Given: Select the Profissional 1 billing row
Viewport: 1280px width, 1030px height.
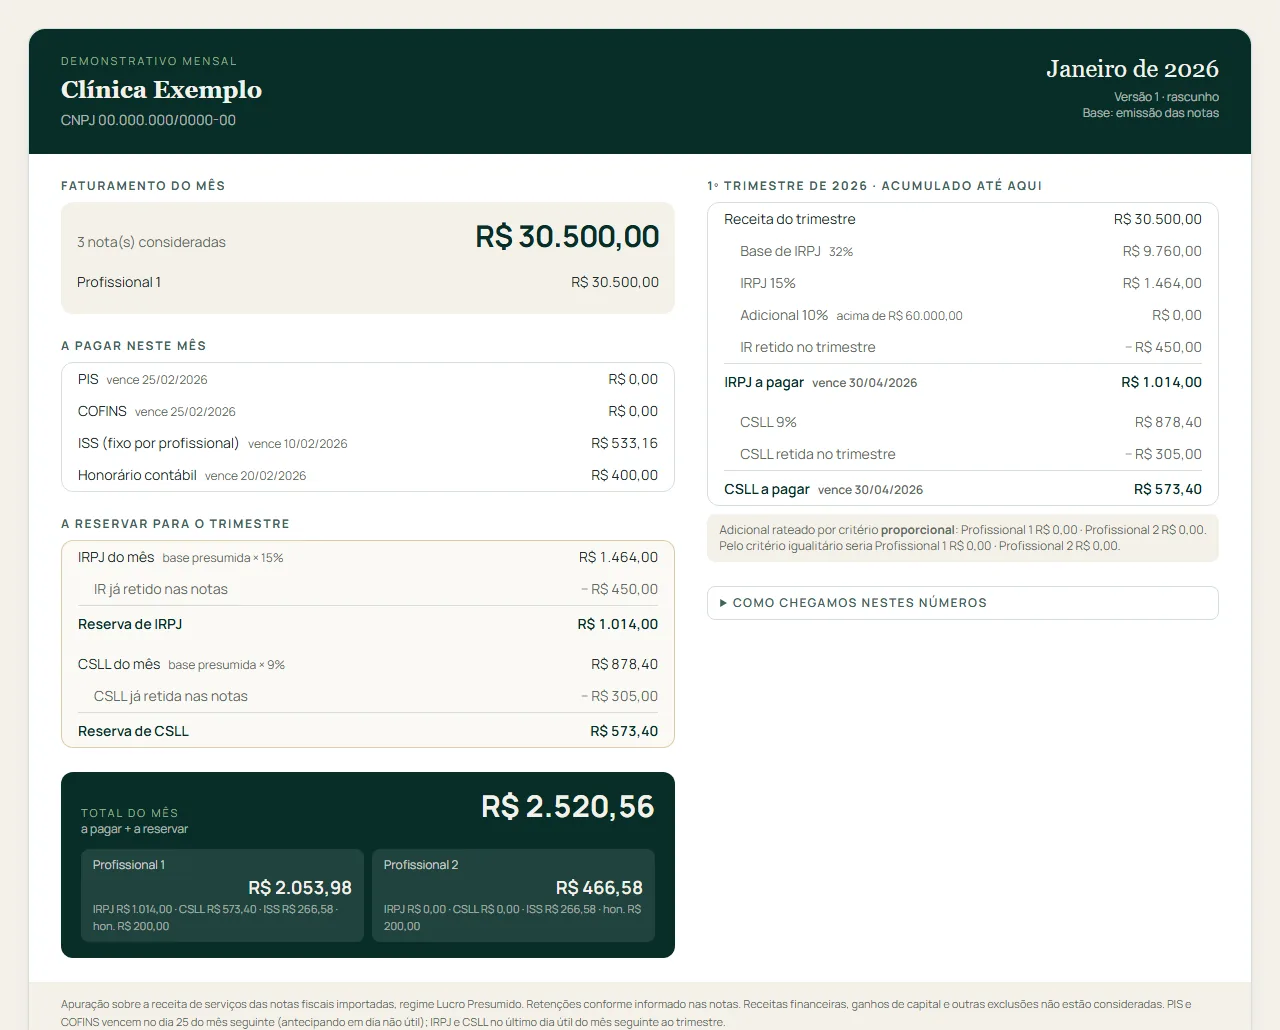Looking at the screenshot, I should pos(368,282).
